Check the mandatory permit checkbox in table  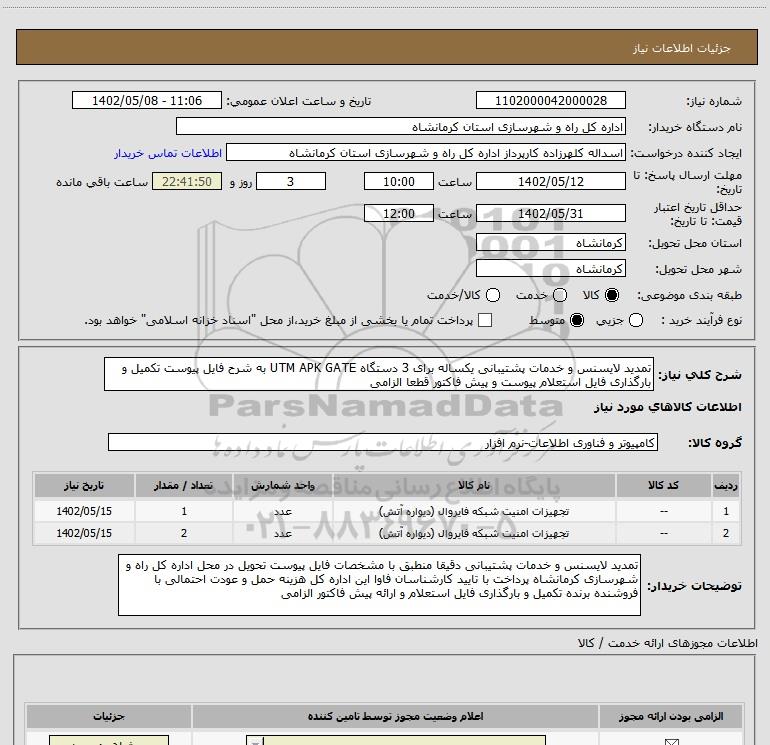pos(671,742)
